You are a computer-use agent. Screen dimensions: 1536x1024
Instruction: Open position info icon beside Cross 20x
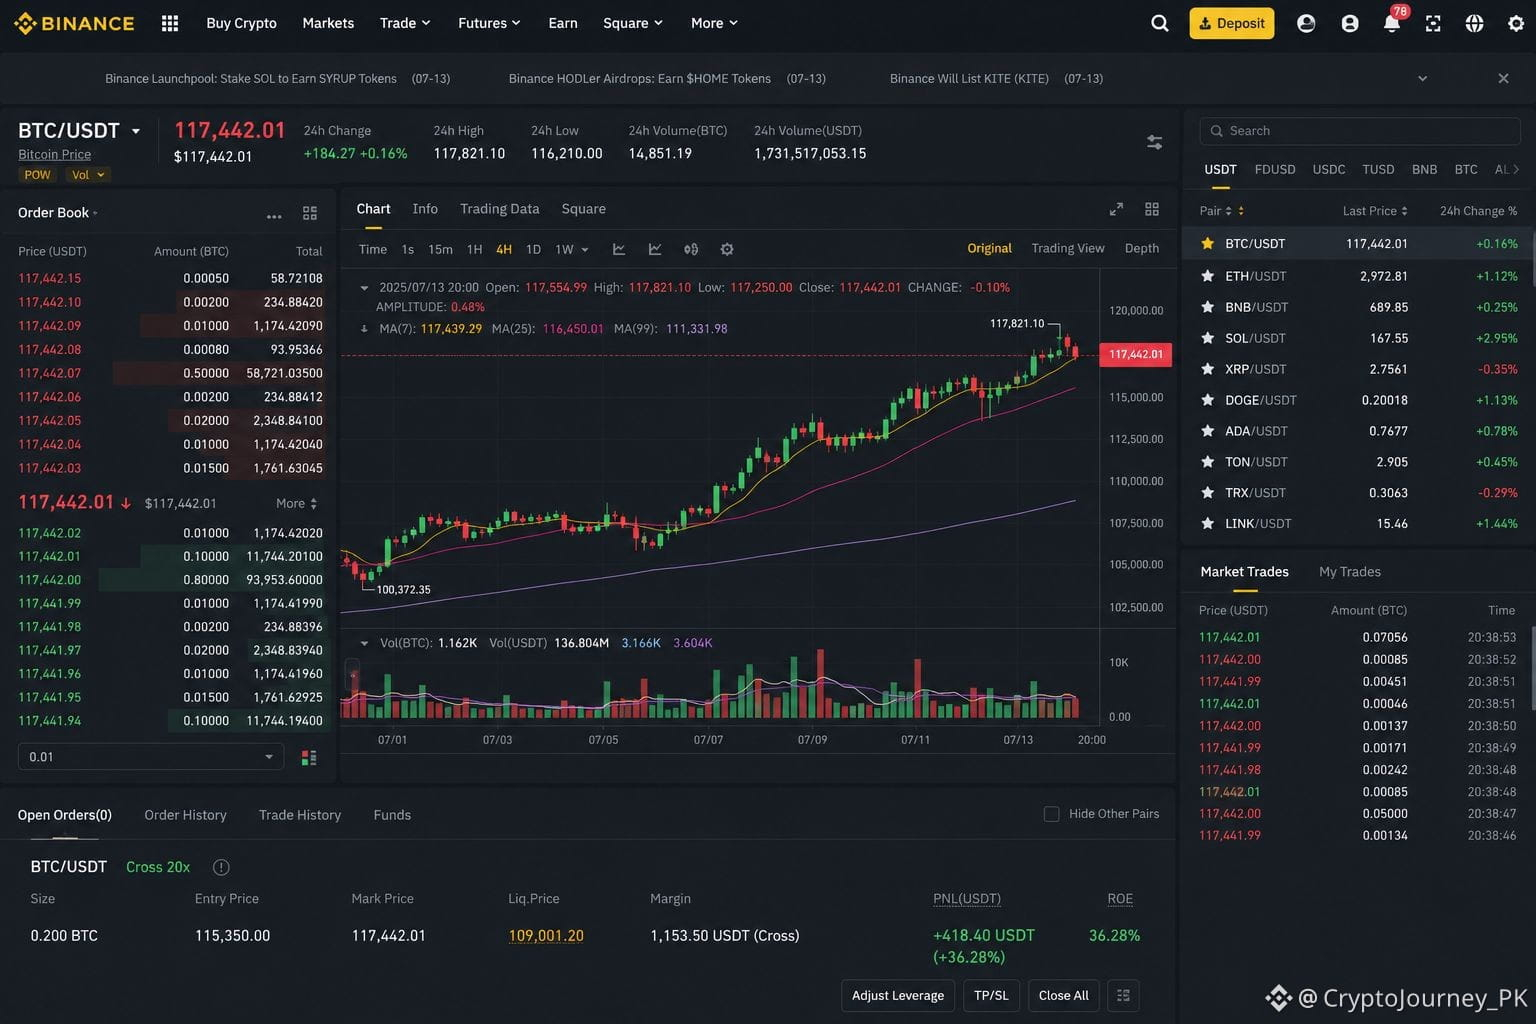click(x=221, y=867)
